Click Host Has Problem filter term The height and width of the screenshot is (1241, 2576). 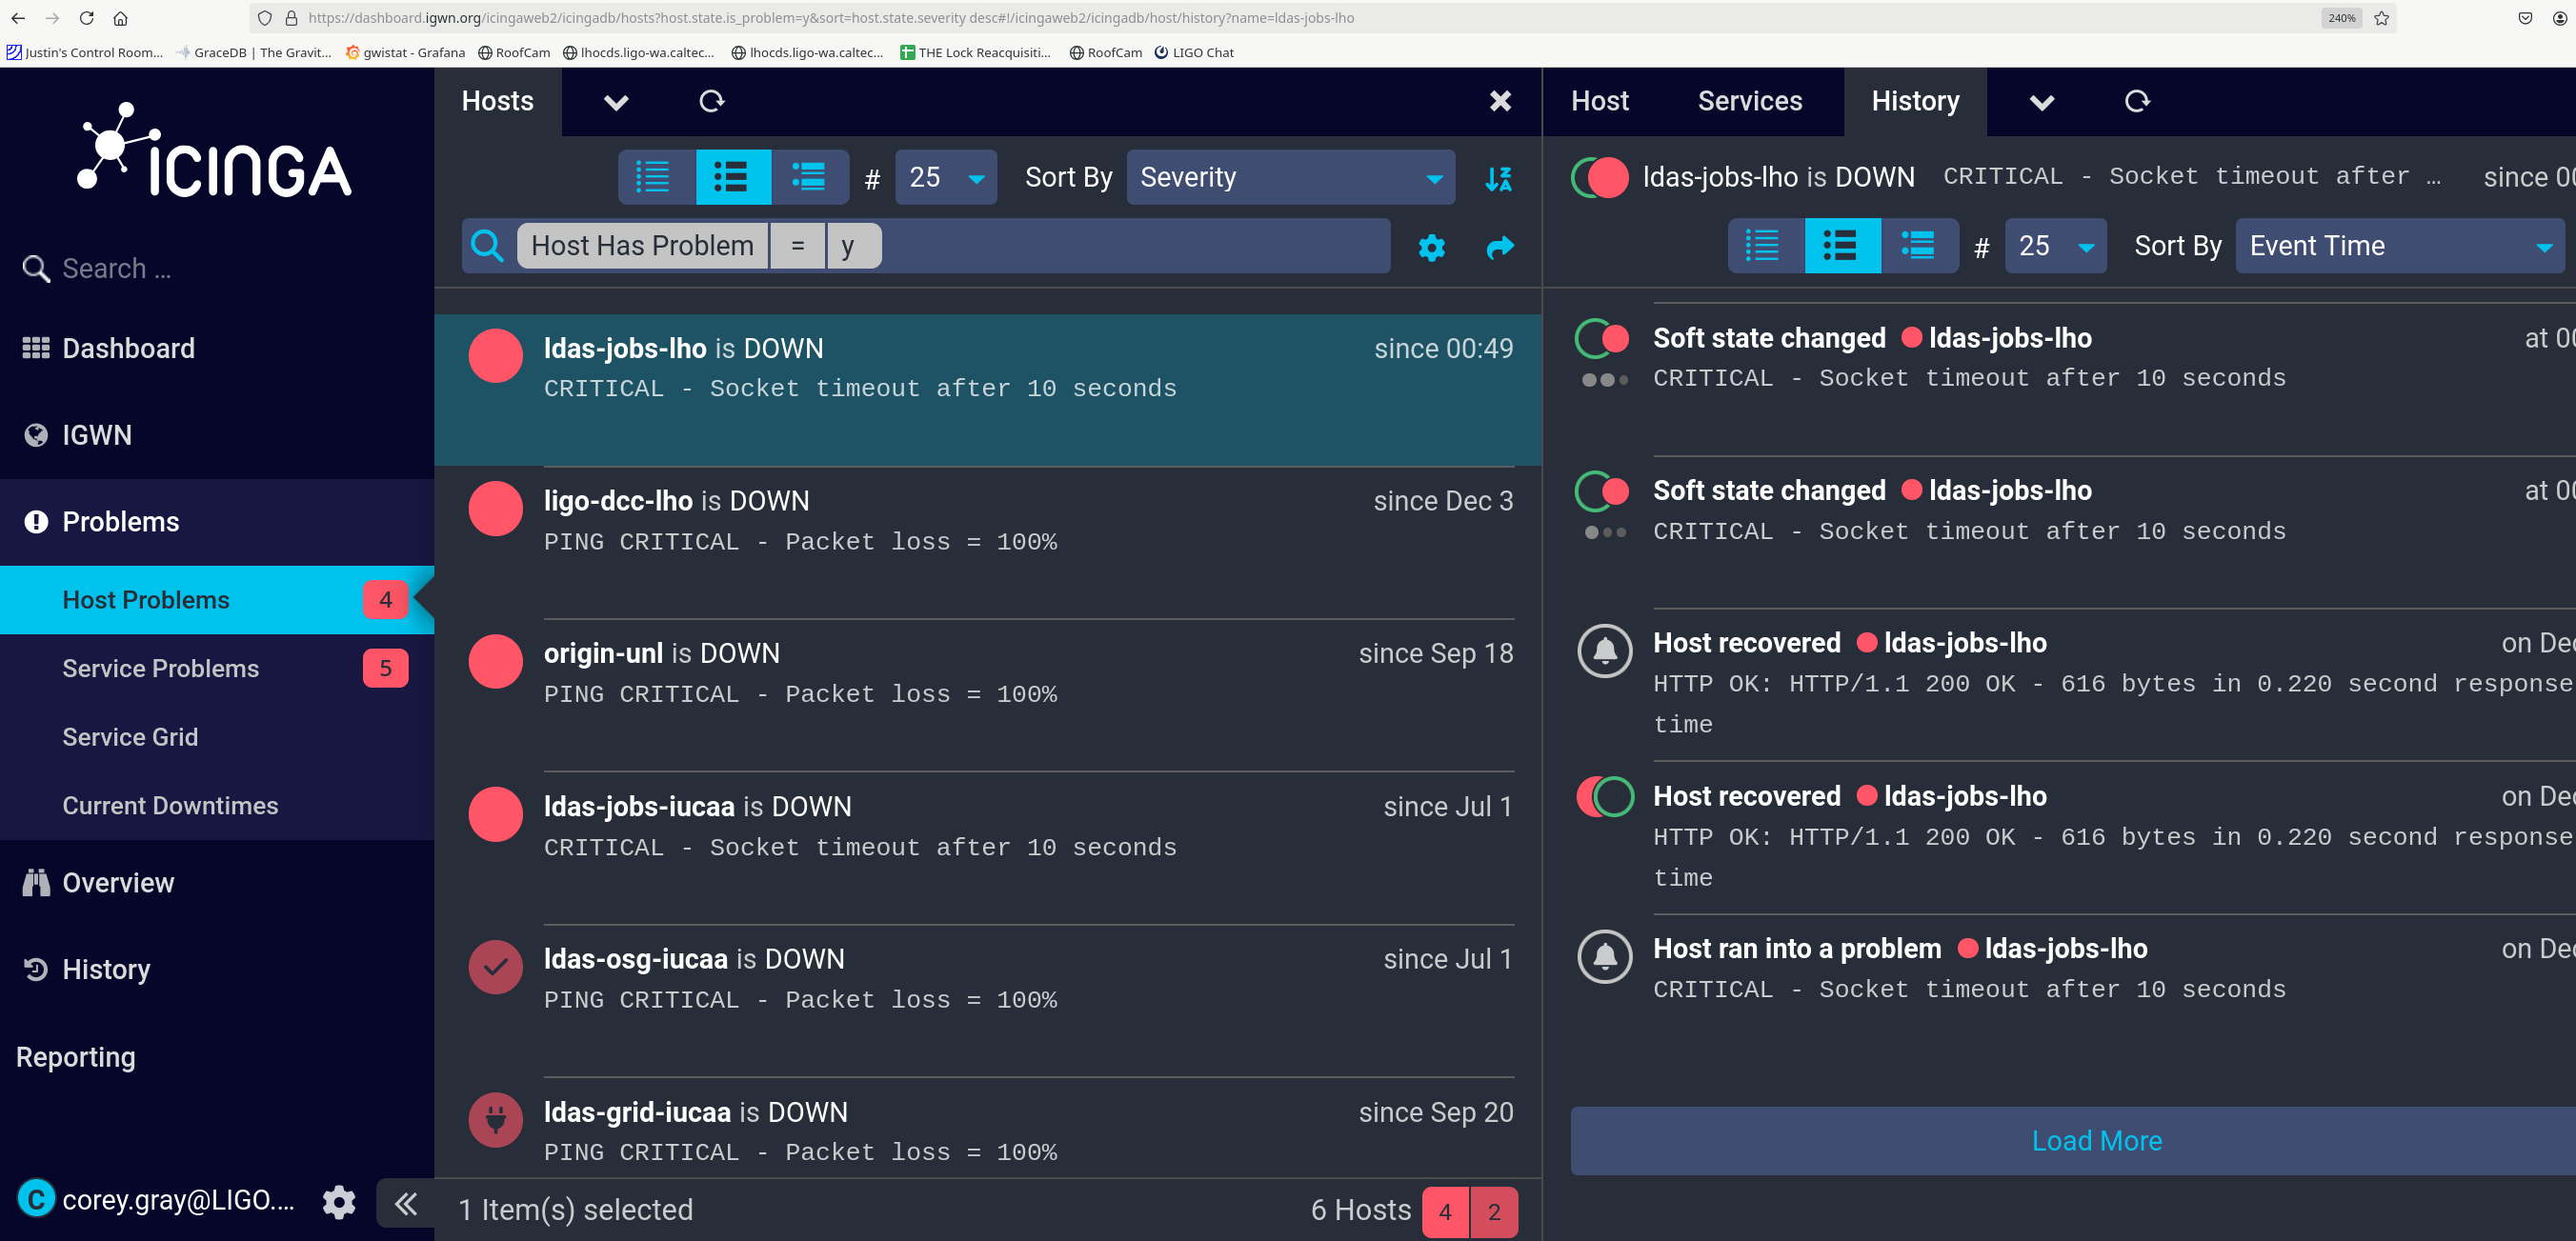click(x=642, y=246)
